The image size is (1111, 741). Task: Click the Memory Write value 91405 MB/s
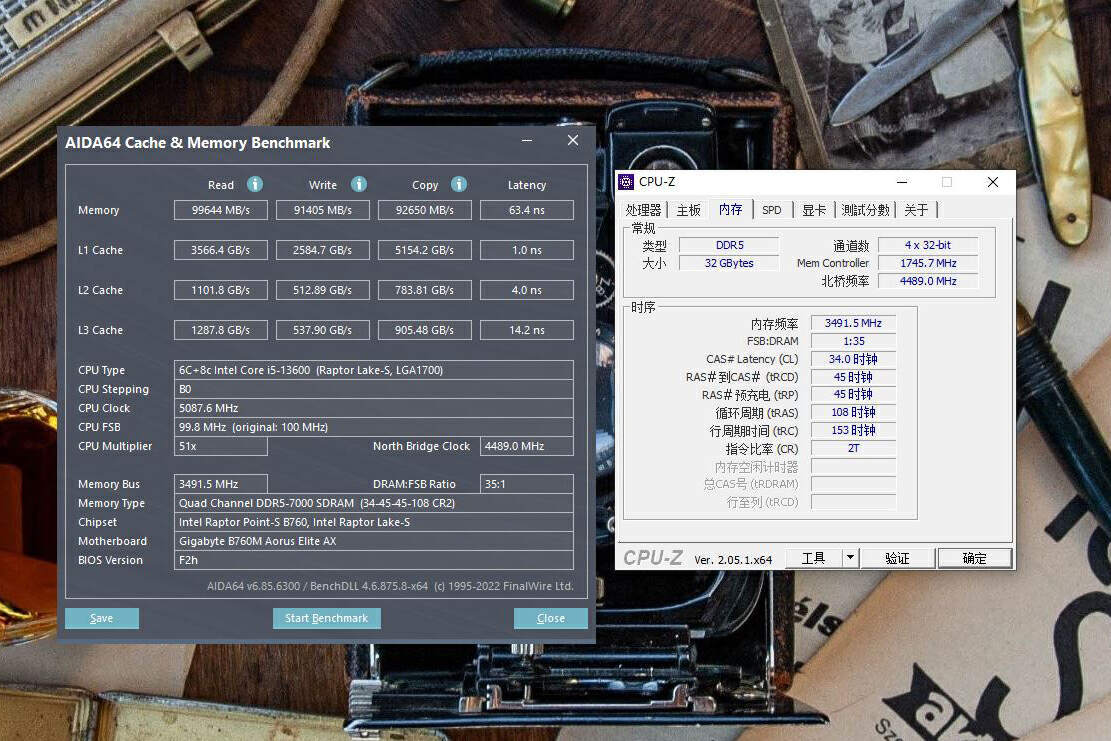pos(322,210)
